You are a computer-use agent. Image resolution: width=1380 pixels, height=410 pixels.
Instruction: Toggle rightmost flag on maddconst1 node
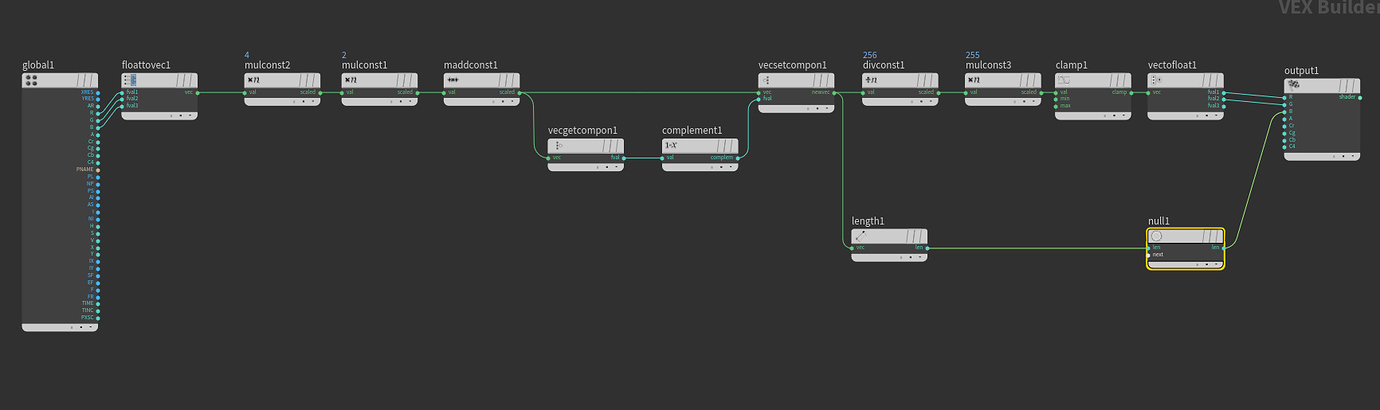click(x=514, y=80)
